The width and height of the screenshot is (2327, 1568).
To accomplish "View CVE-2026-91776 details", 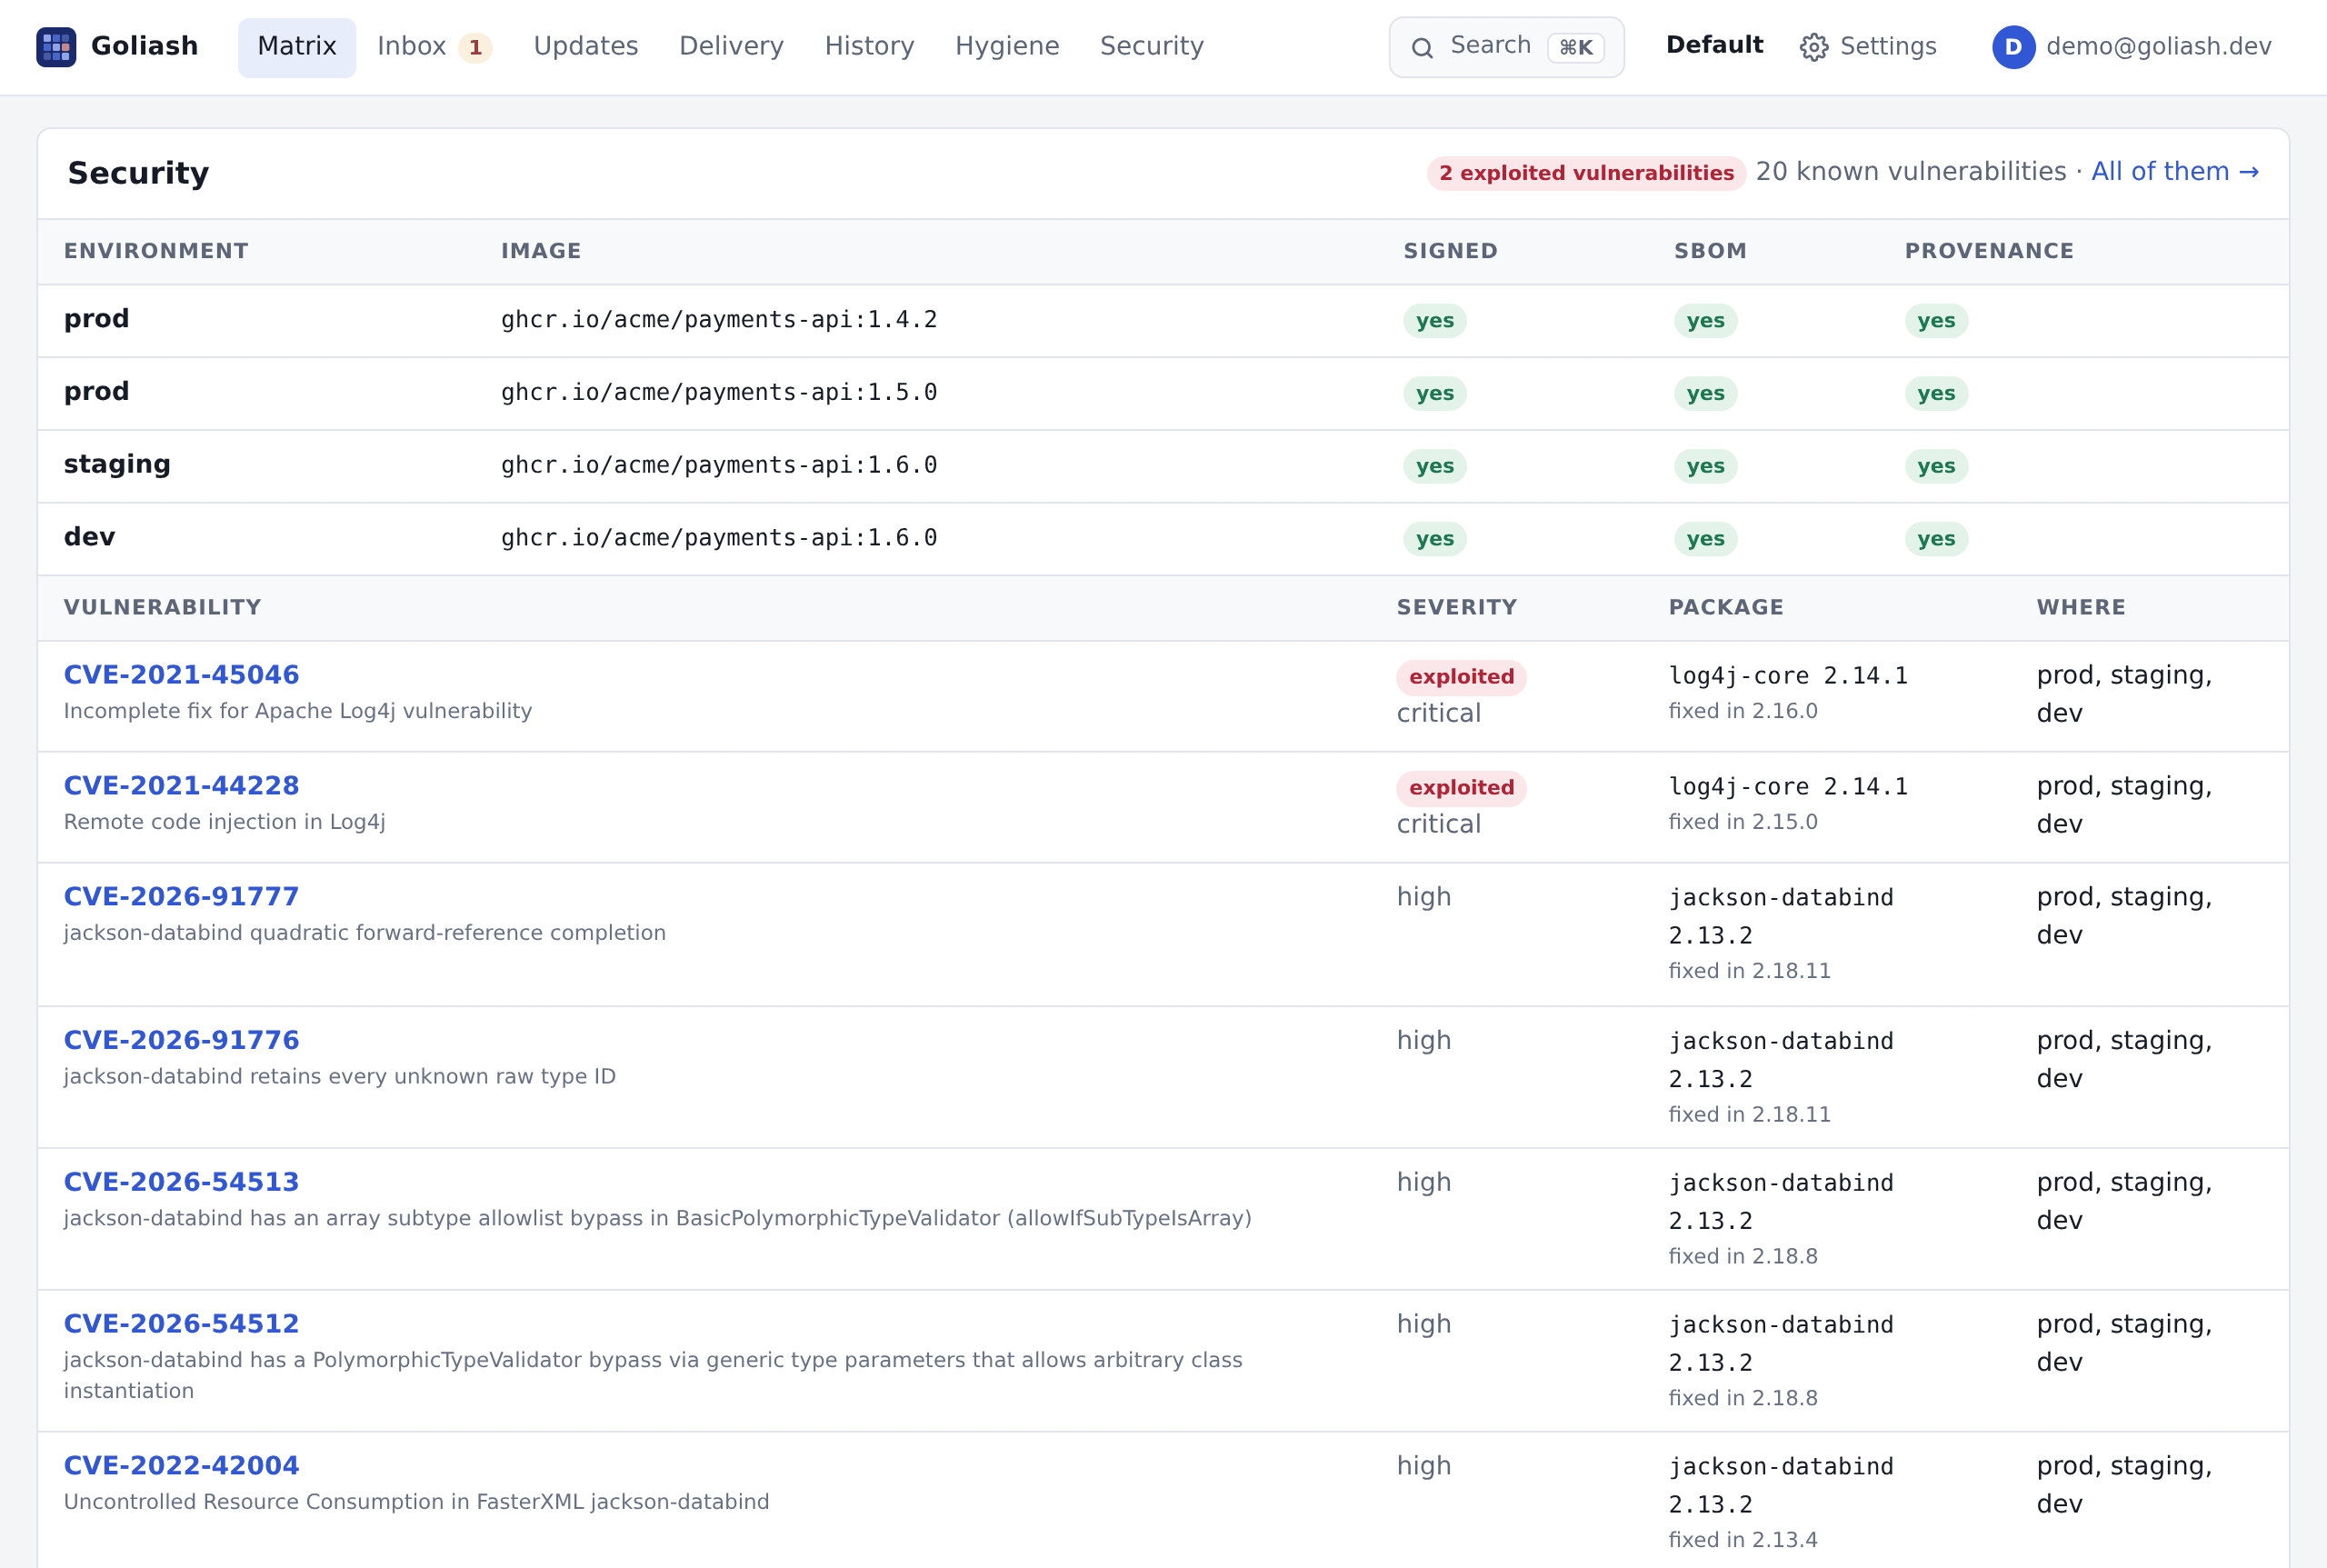I will point(181,1040).
